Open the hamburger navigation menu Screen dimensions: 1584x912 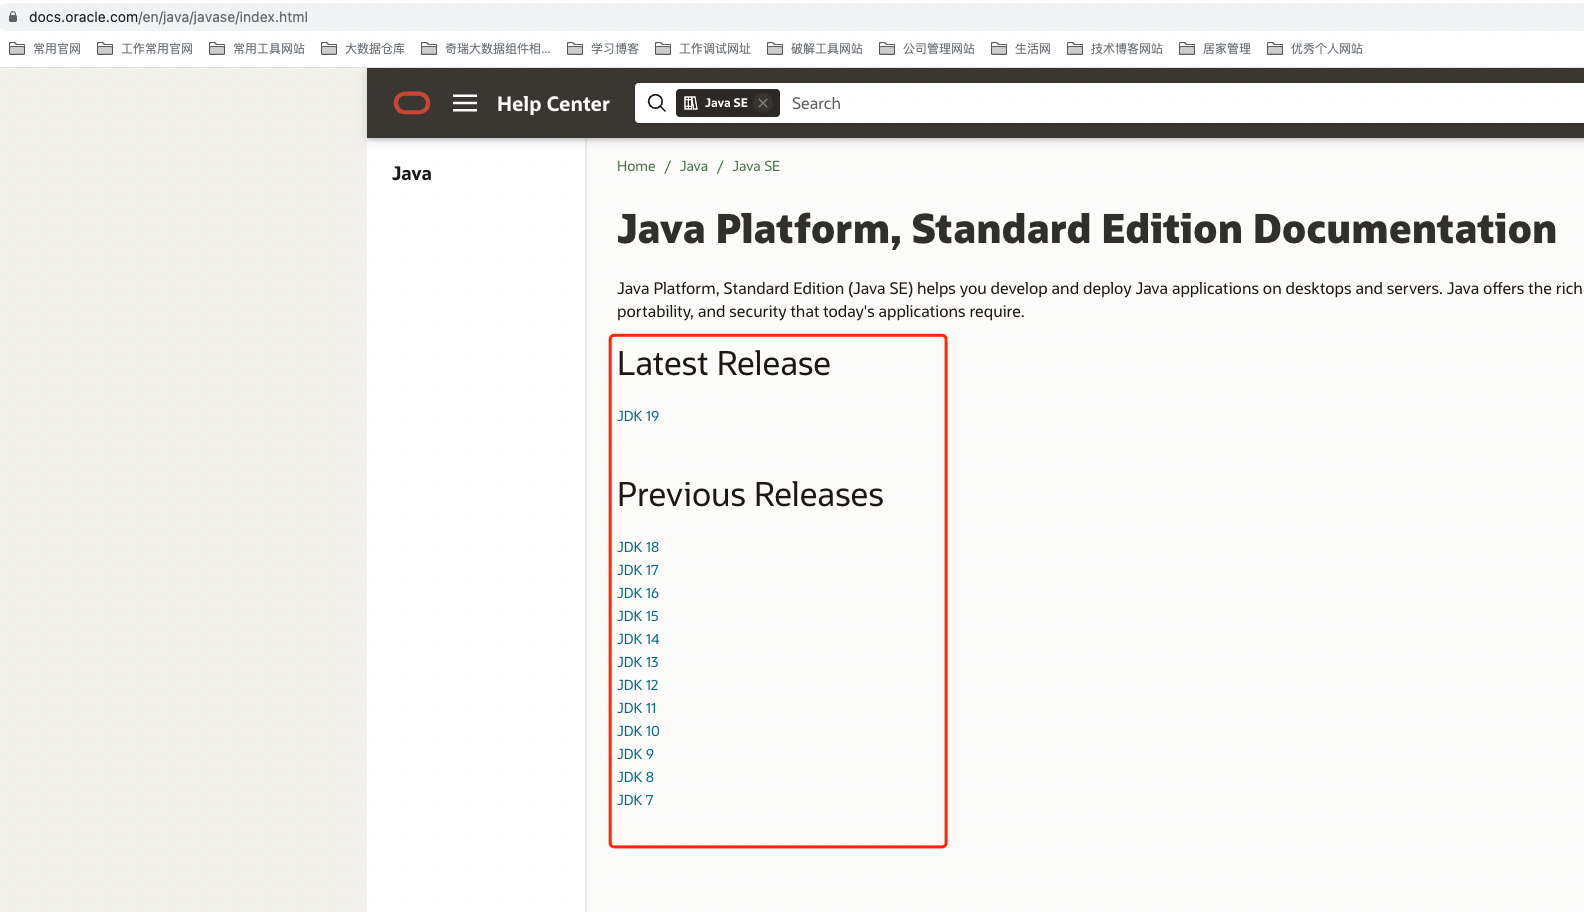465,103
